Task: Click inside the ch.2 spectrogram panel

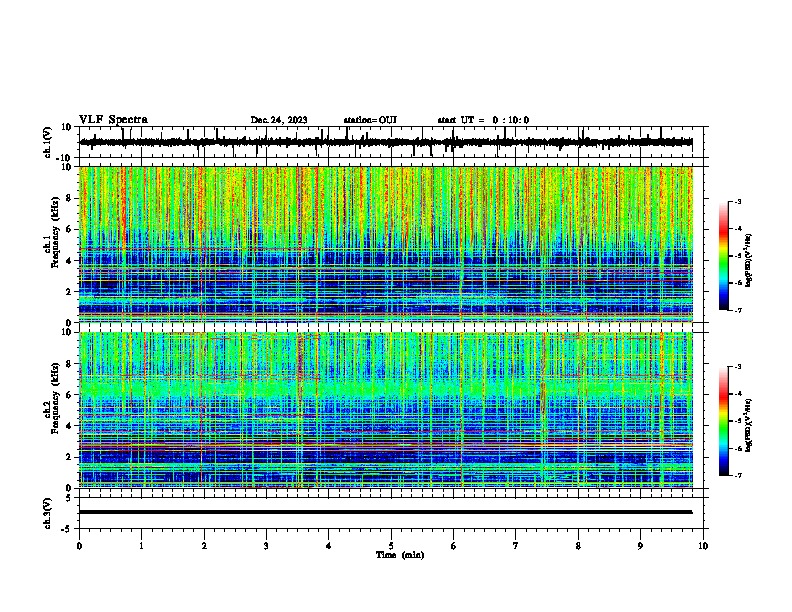Action: (x=386, y=410)
